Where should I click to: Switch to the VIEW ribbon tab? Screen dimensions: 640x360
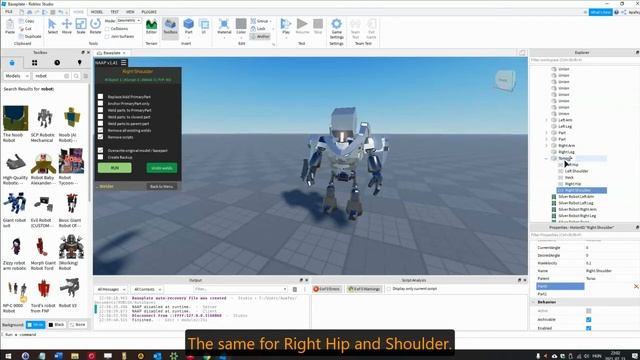coord(130,12)
